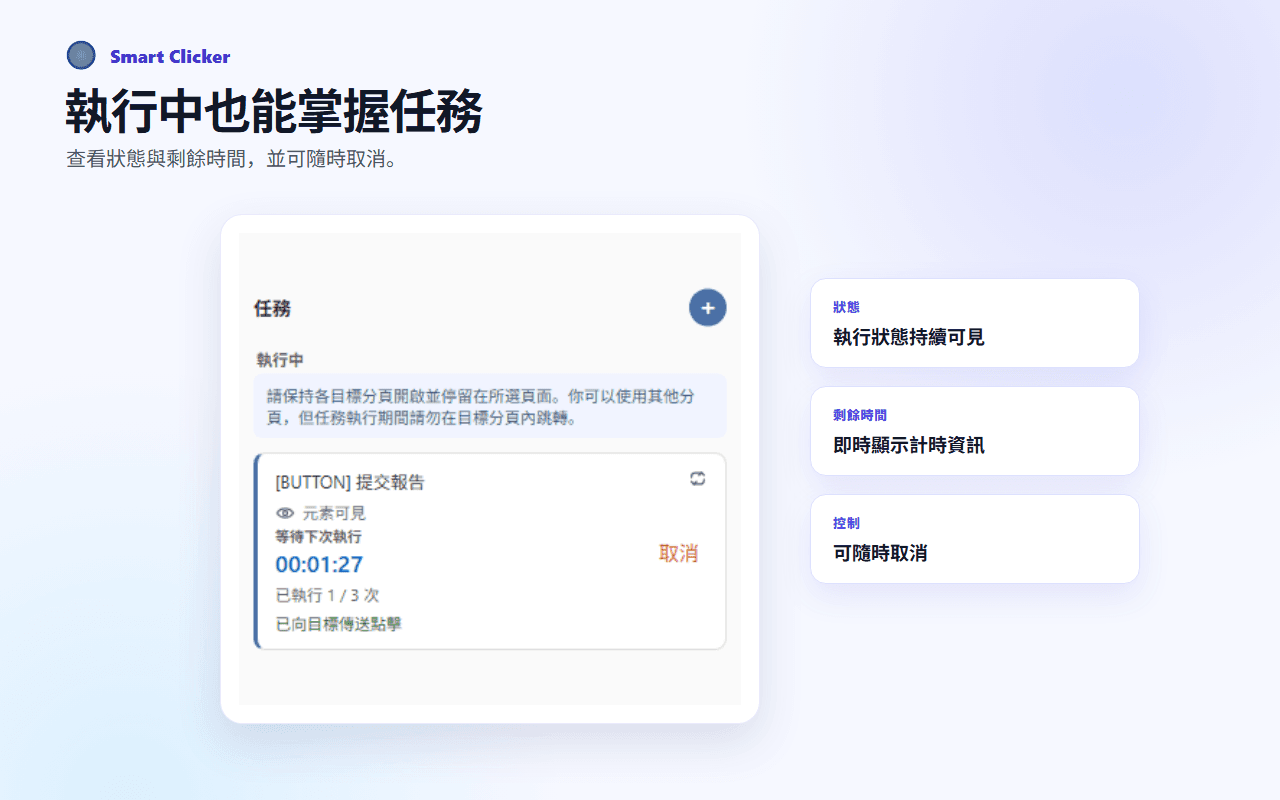
Task: Click the notice about keeping target tabs open
Action: (x=490, y=406)
